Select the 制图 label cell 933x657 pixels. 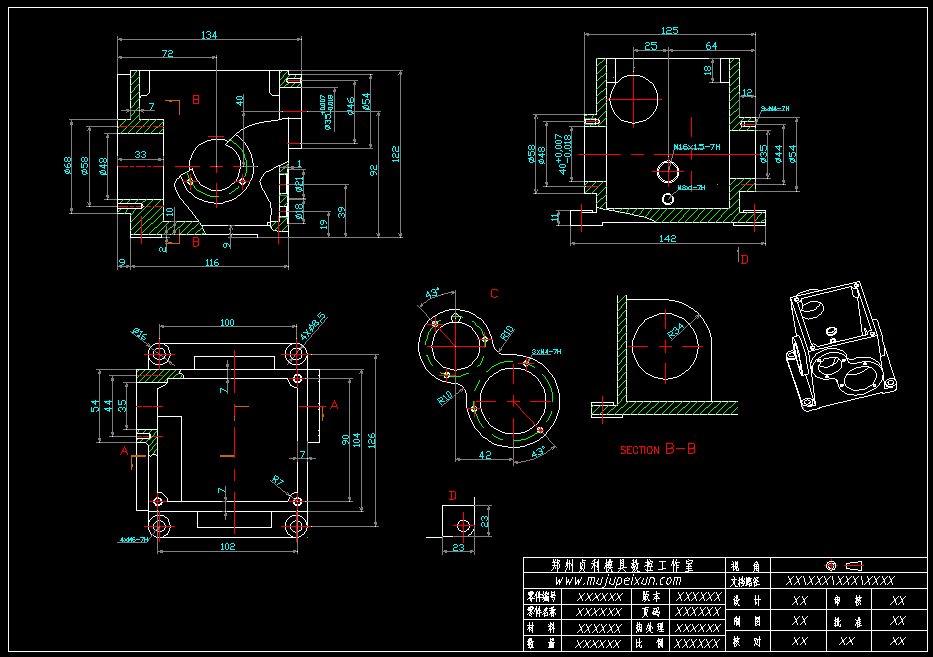(x=746, y=621)
